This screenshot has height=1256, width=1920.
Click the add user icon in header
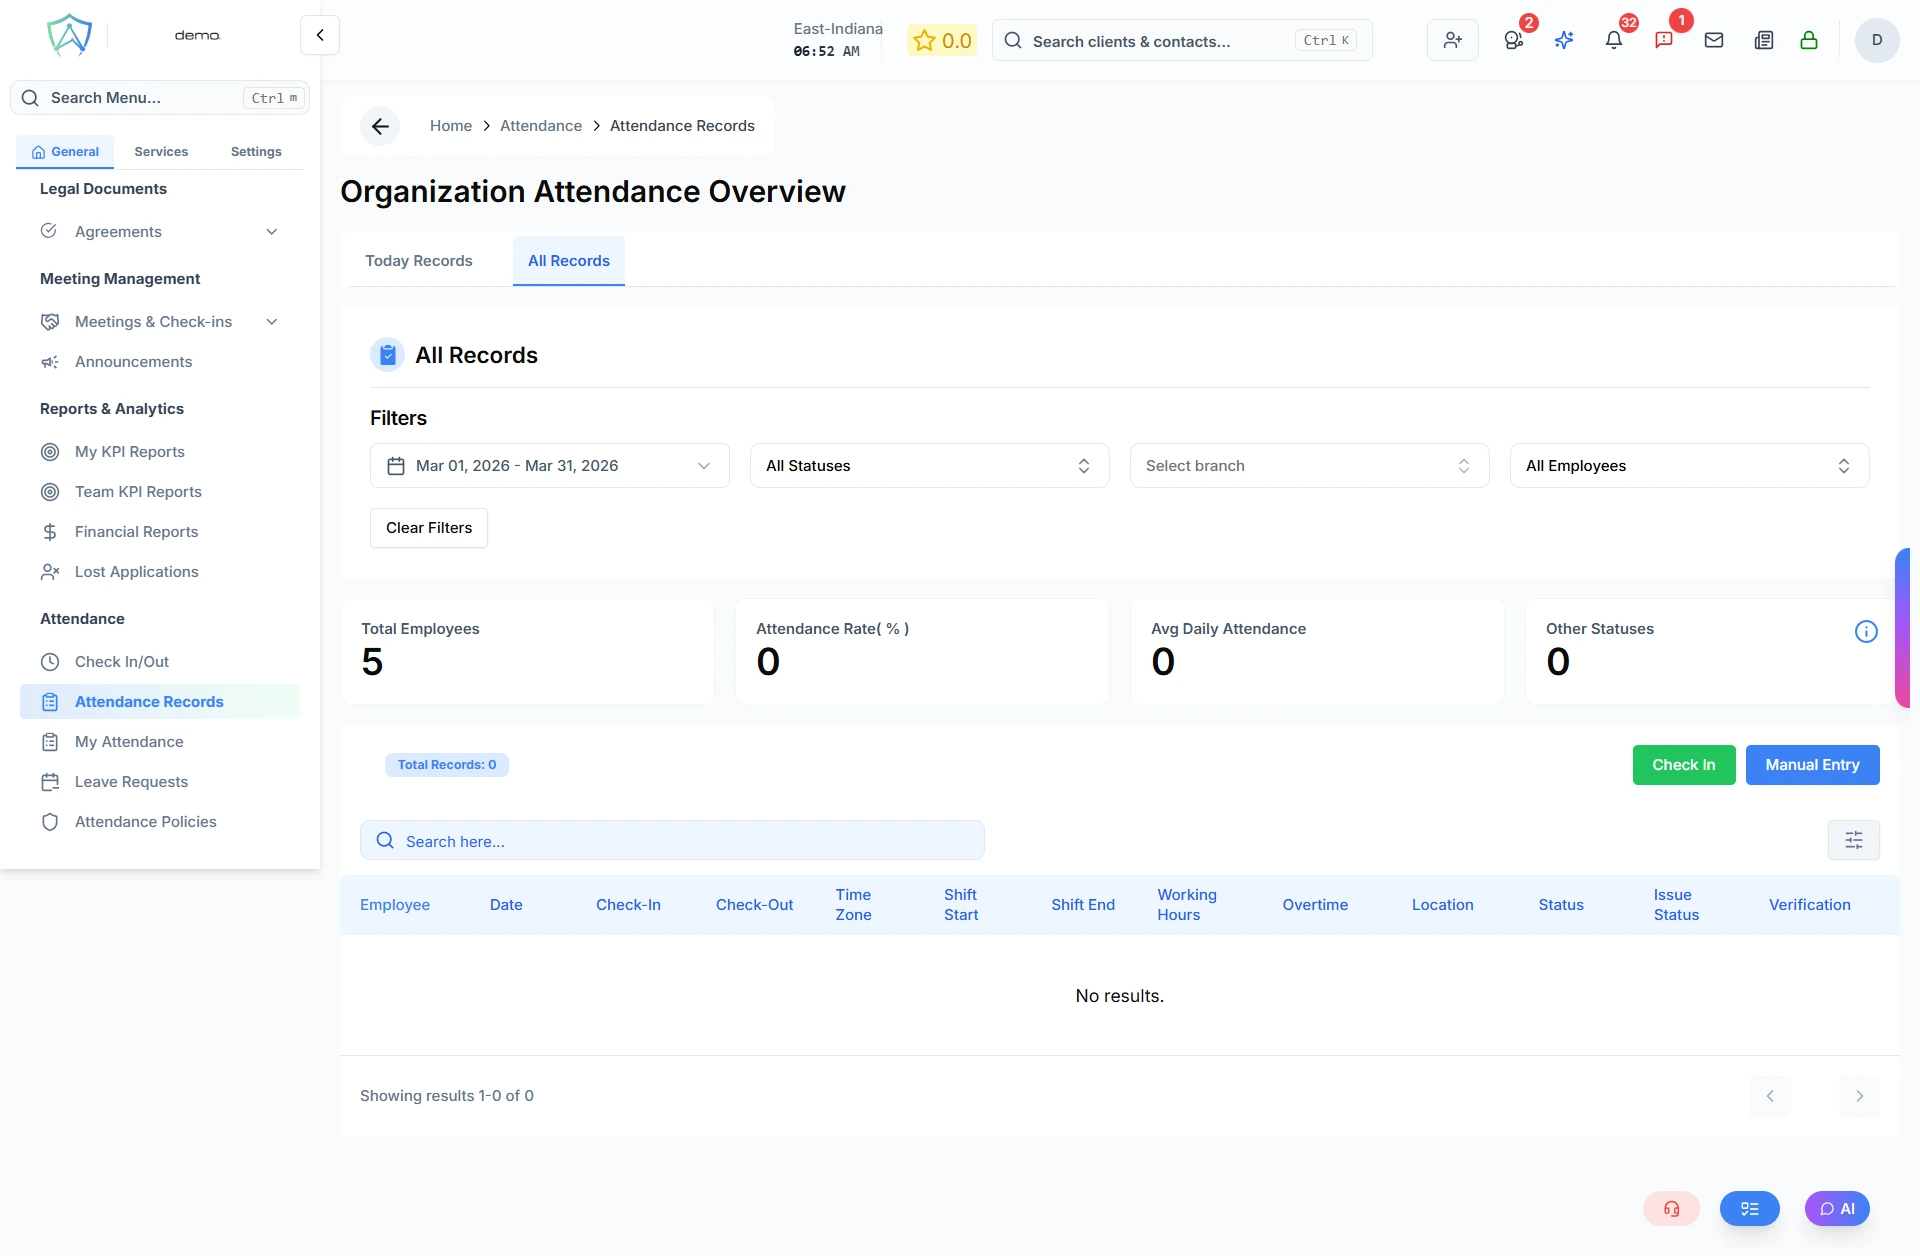tap(1452, 40)
